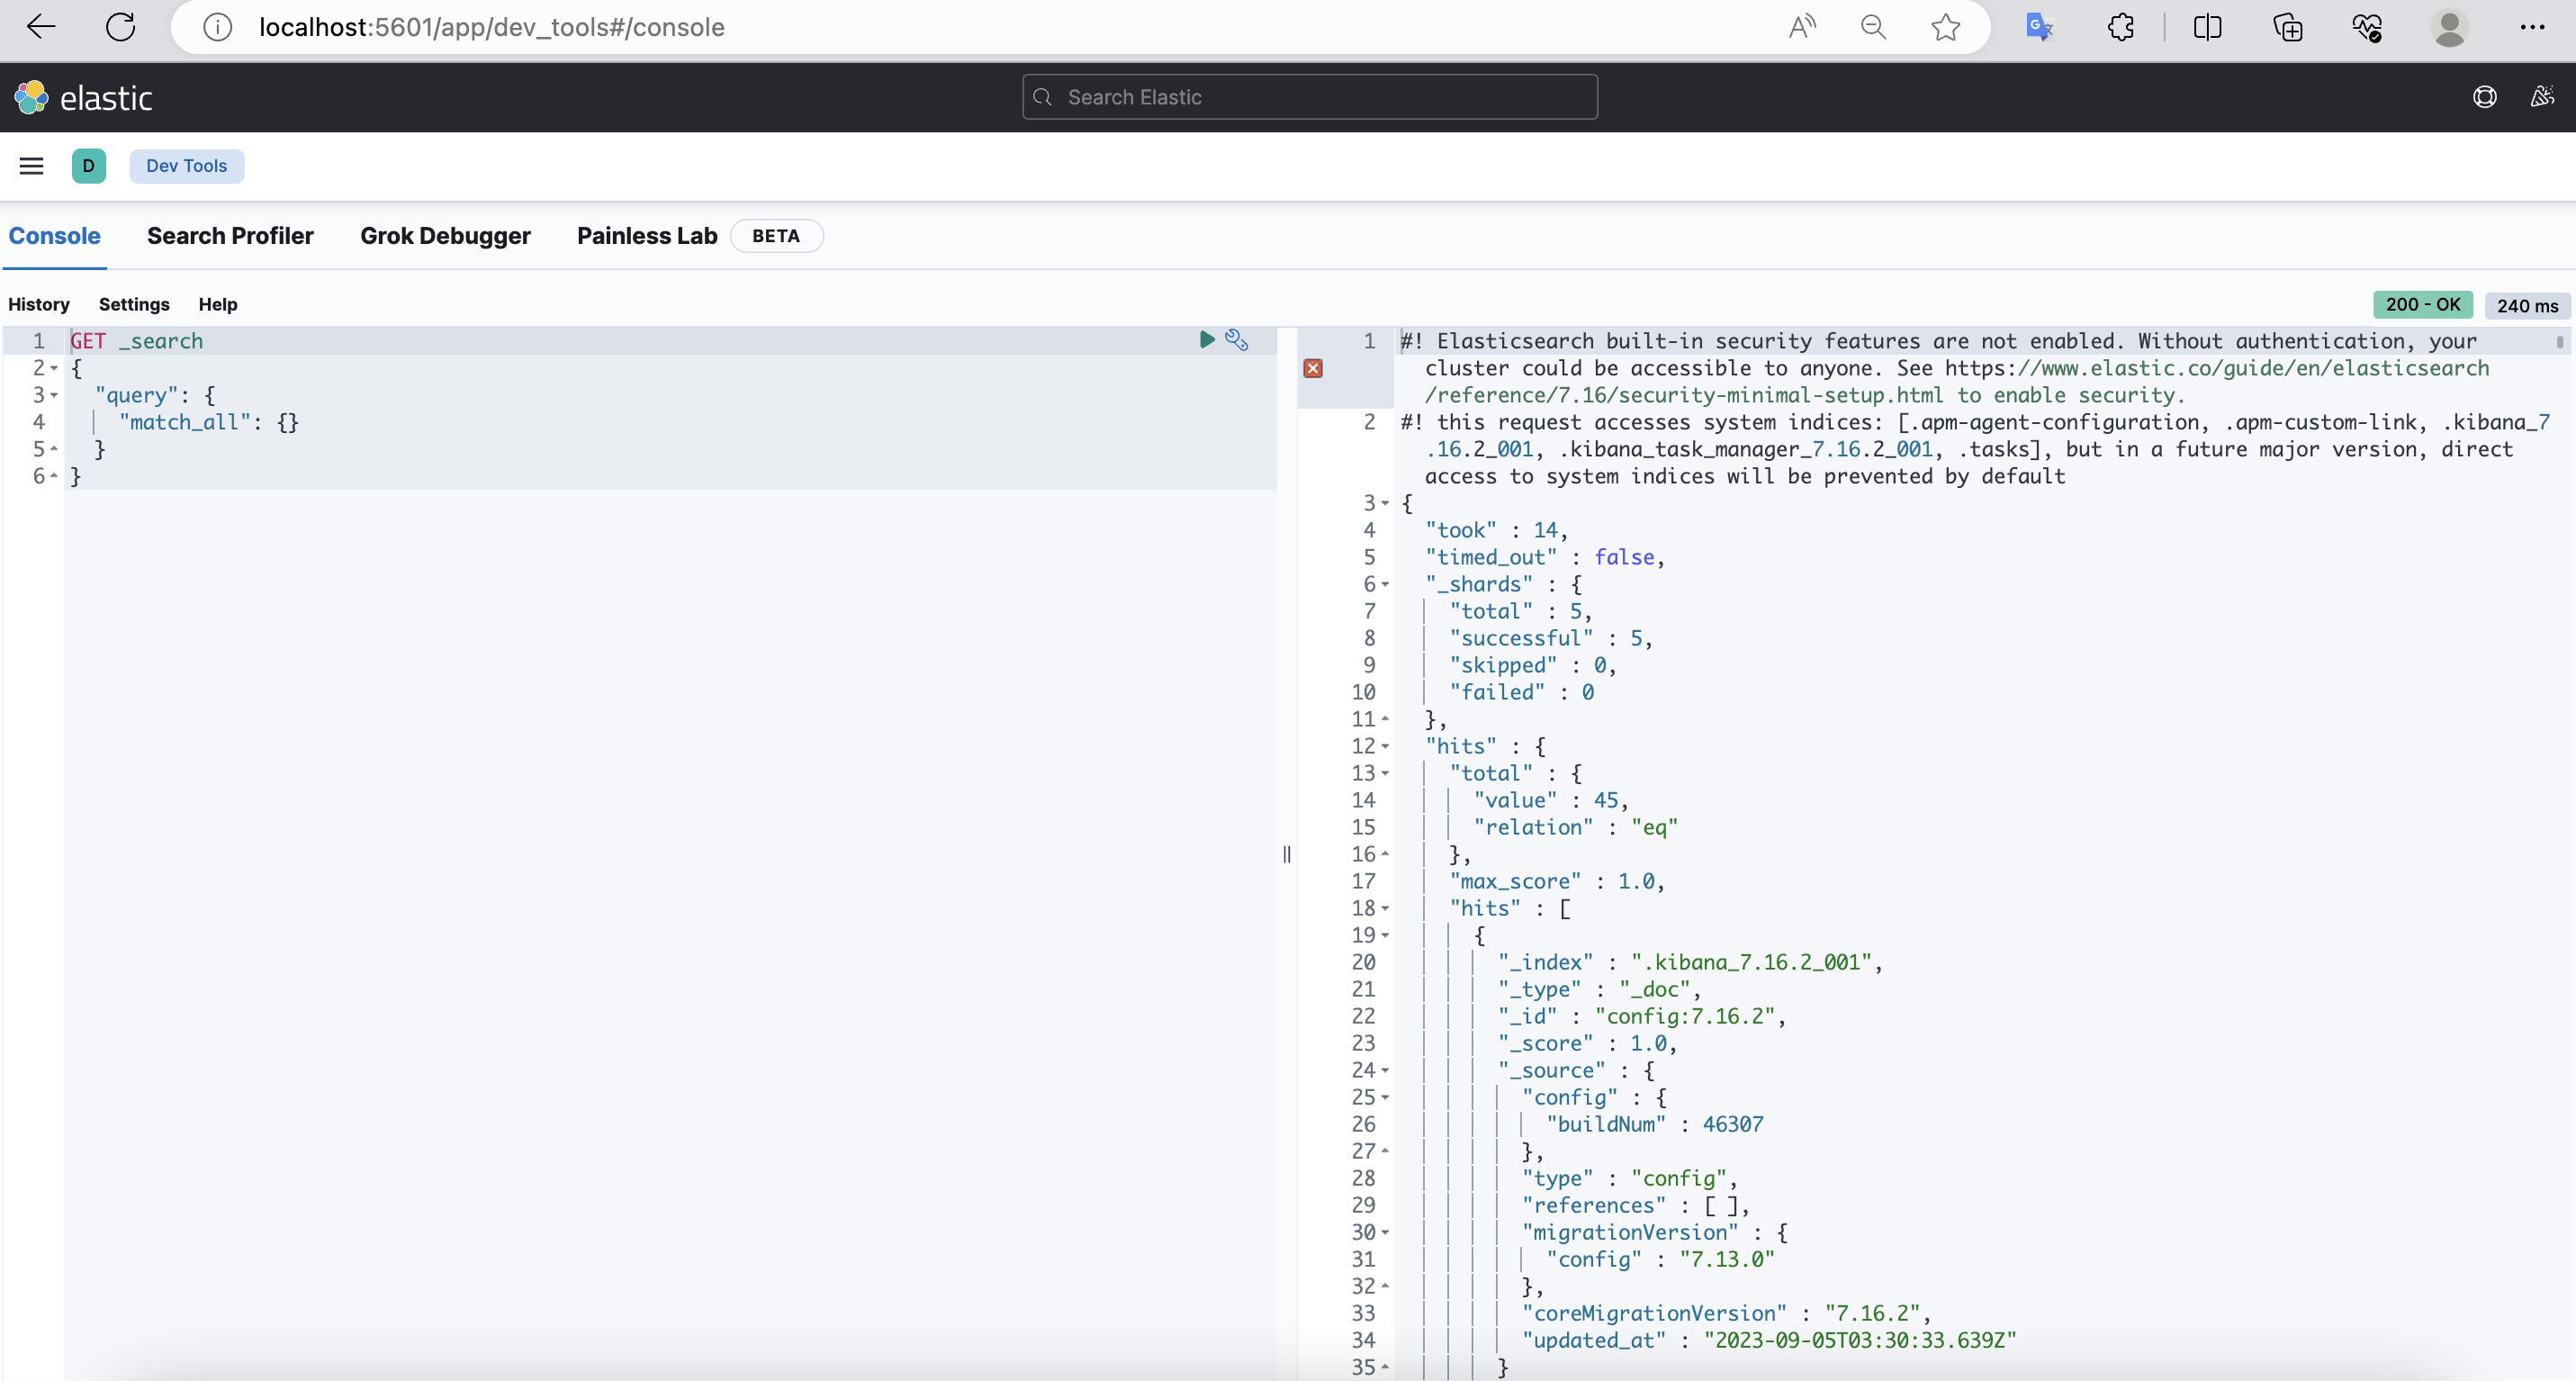Click the Dev Tools panel breadcrumb
Image resolution: width=2576 pixels, height=1381 pixels.
pyautogui.click(x=185, y=166)
